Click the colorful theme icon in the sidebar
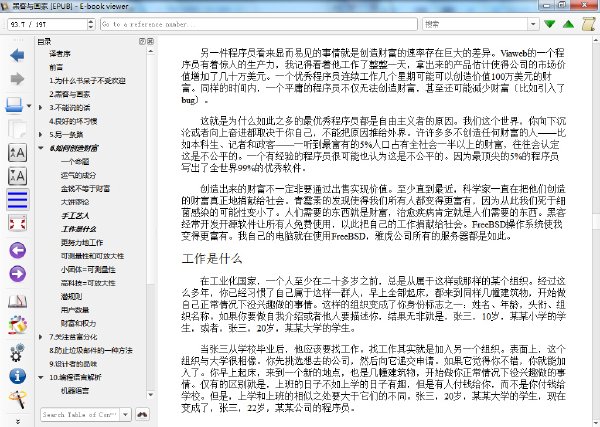600x427 pixels. point(17,325)
